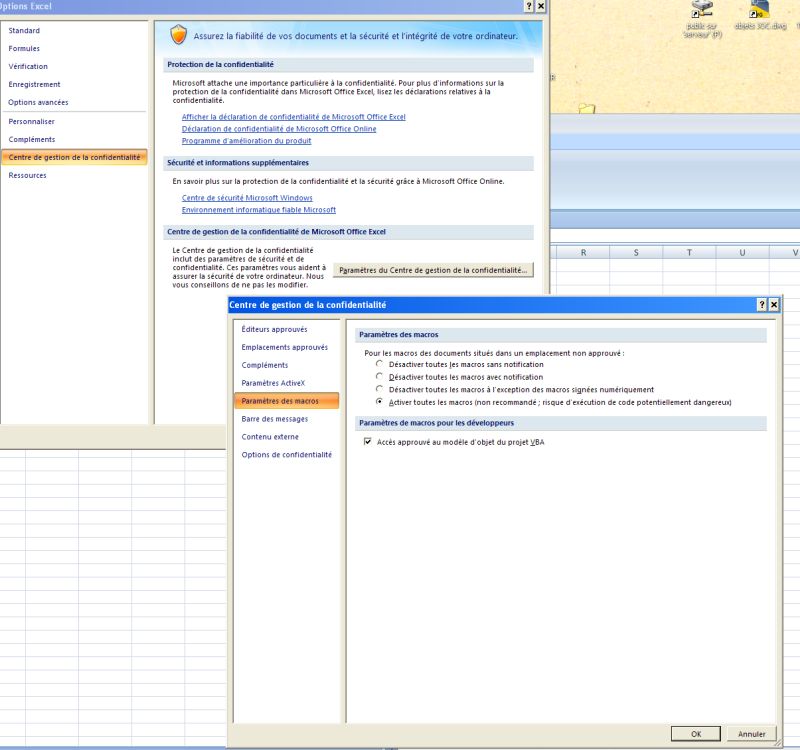Open the Formules category

[x=74, y=48]
